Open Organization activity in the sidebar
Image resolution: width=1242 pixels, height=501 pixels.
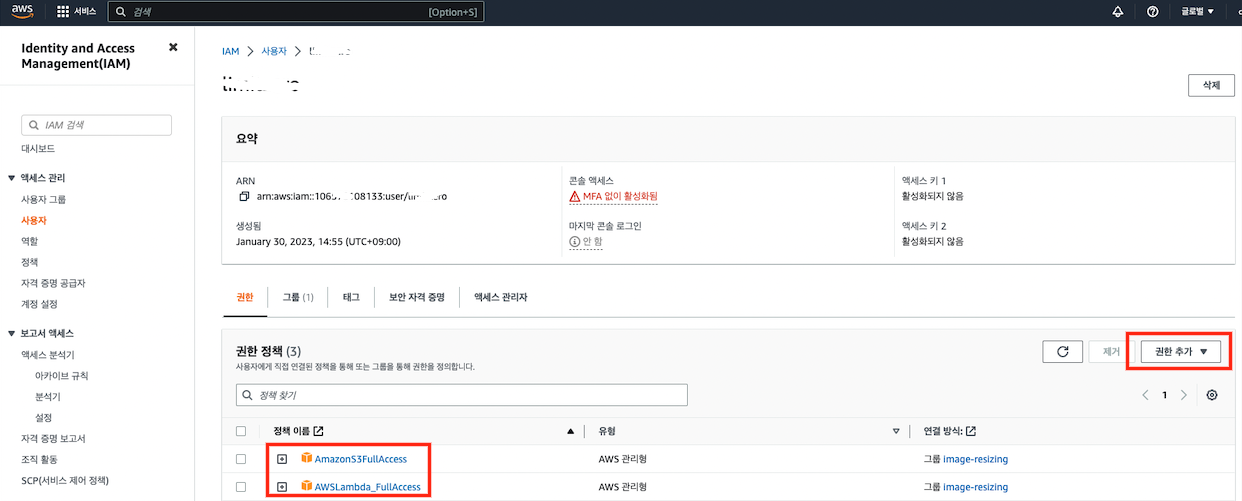(39, 460)
